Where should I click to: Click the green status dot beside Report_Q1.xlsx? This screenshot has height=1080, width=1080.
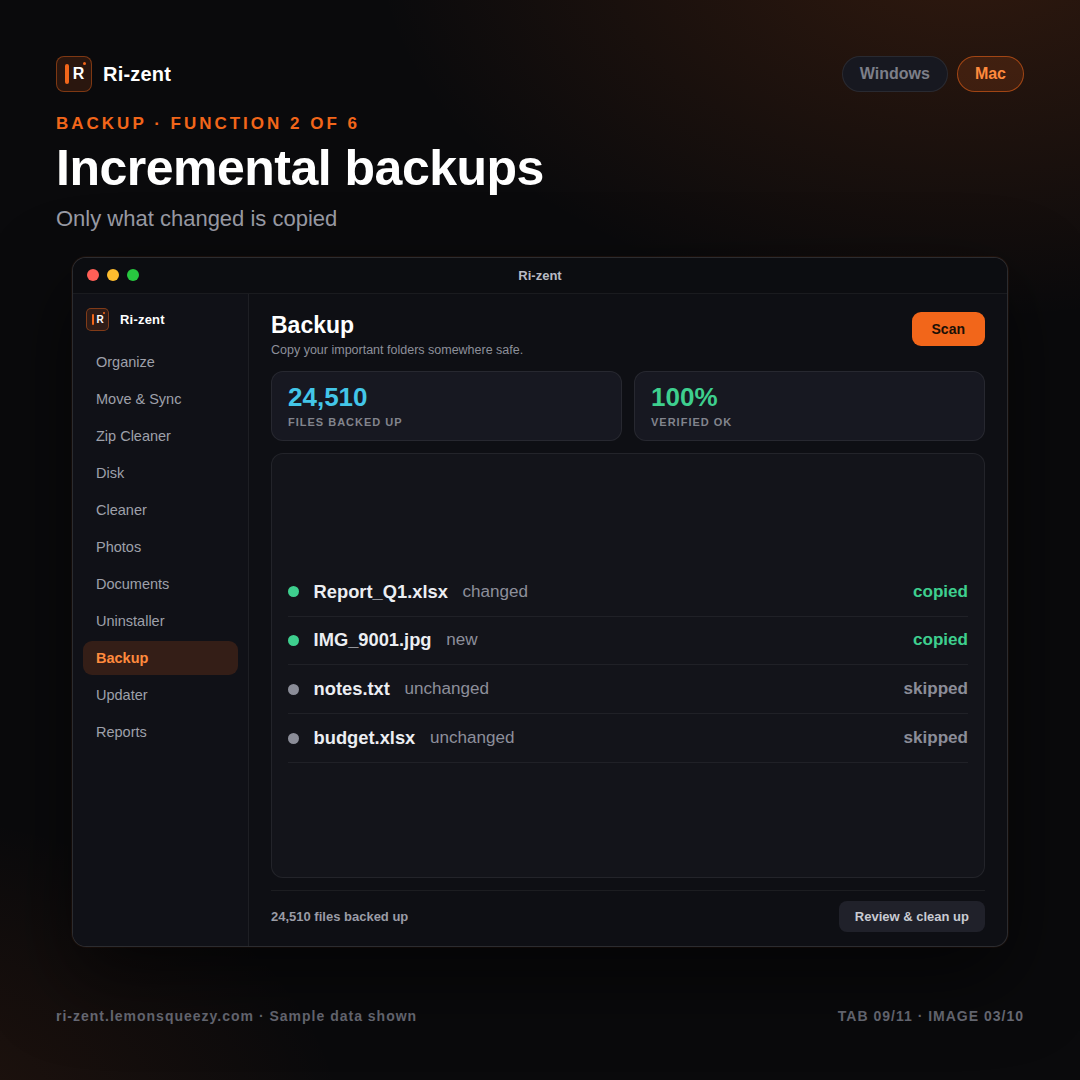click(x=293, y=592)
